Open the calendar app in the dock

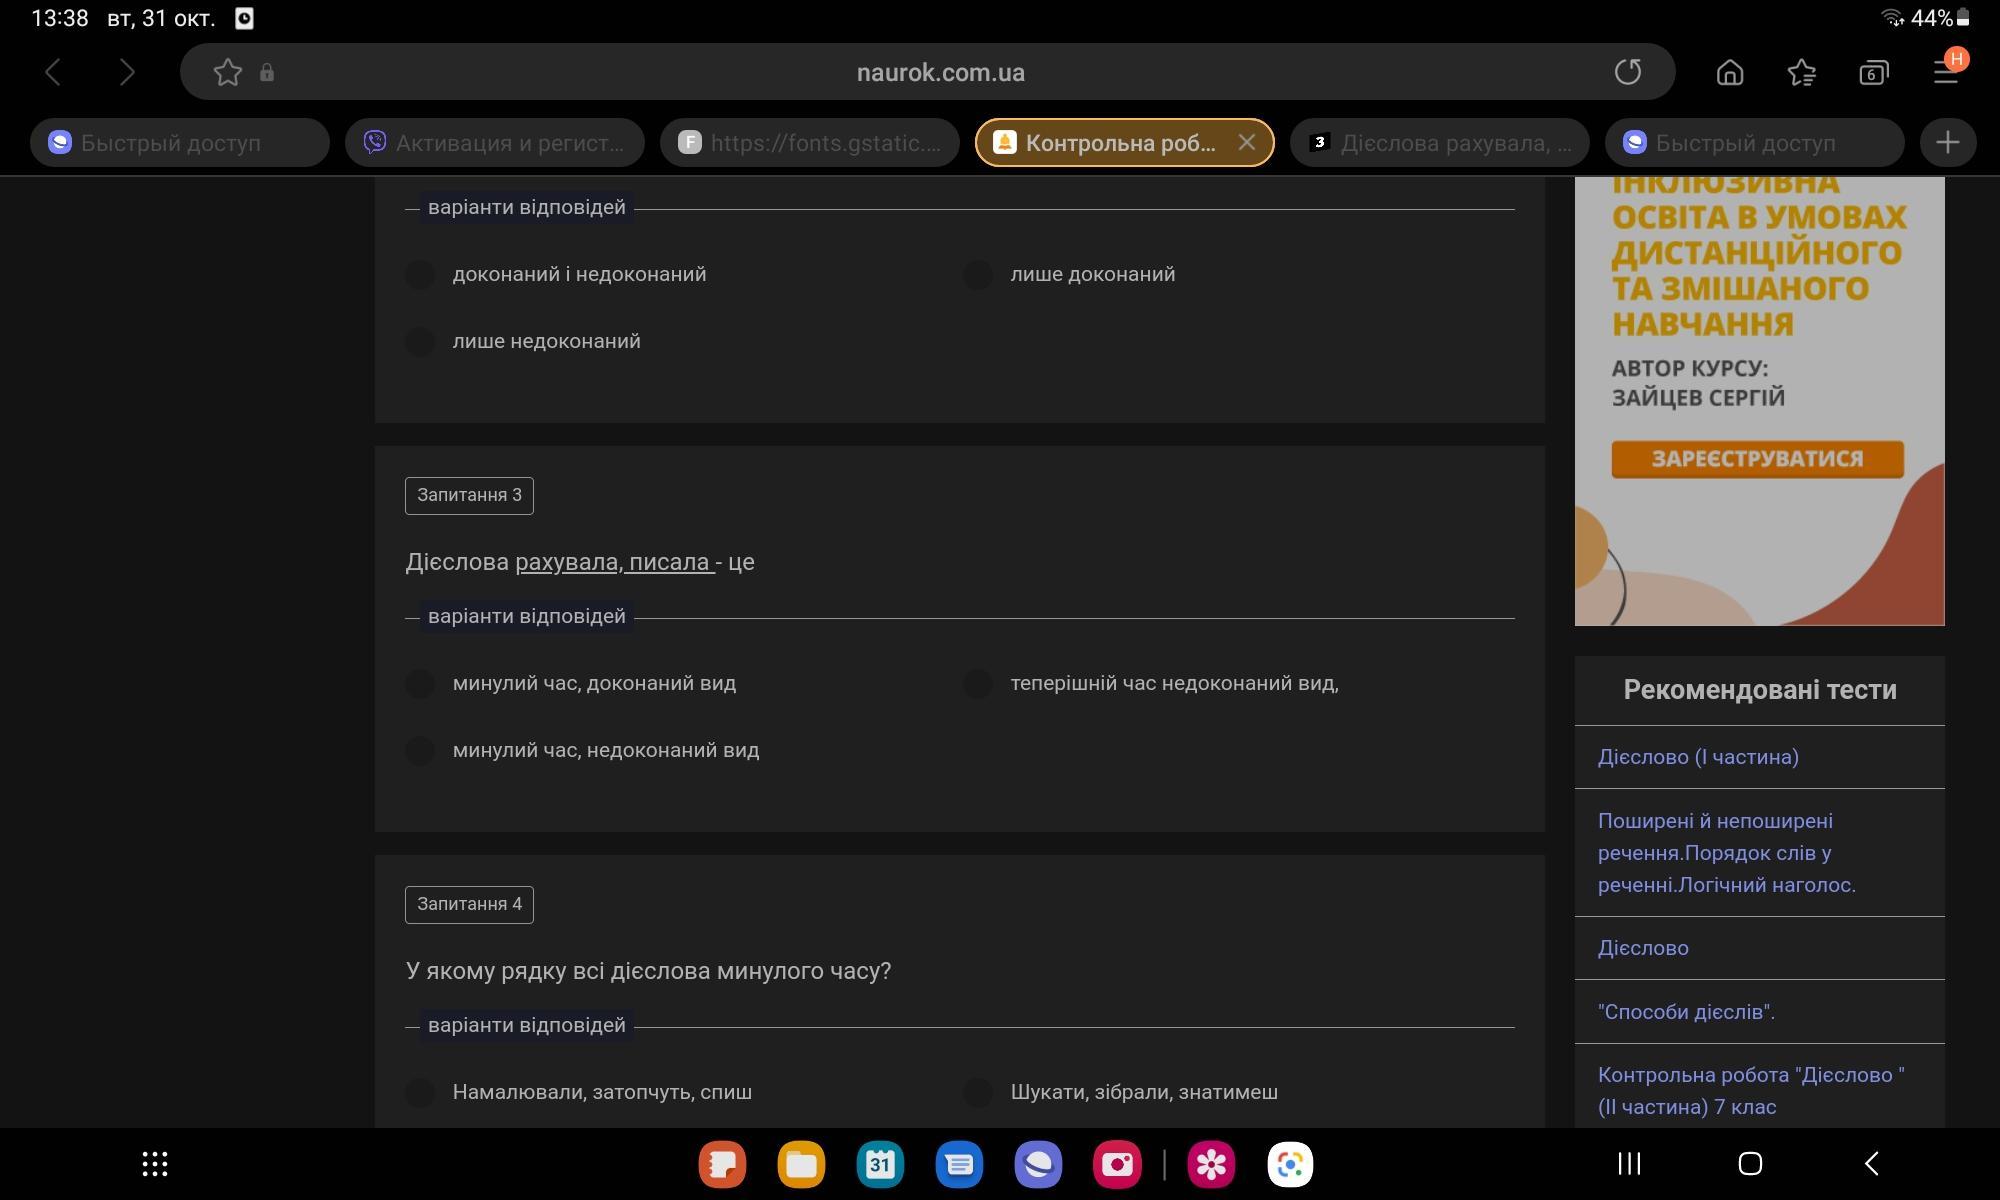click(x=880, y=1164)
